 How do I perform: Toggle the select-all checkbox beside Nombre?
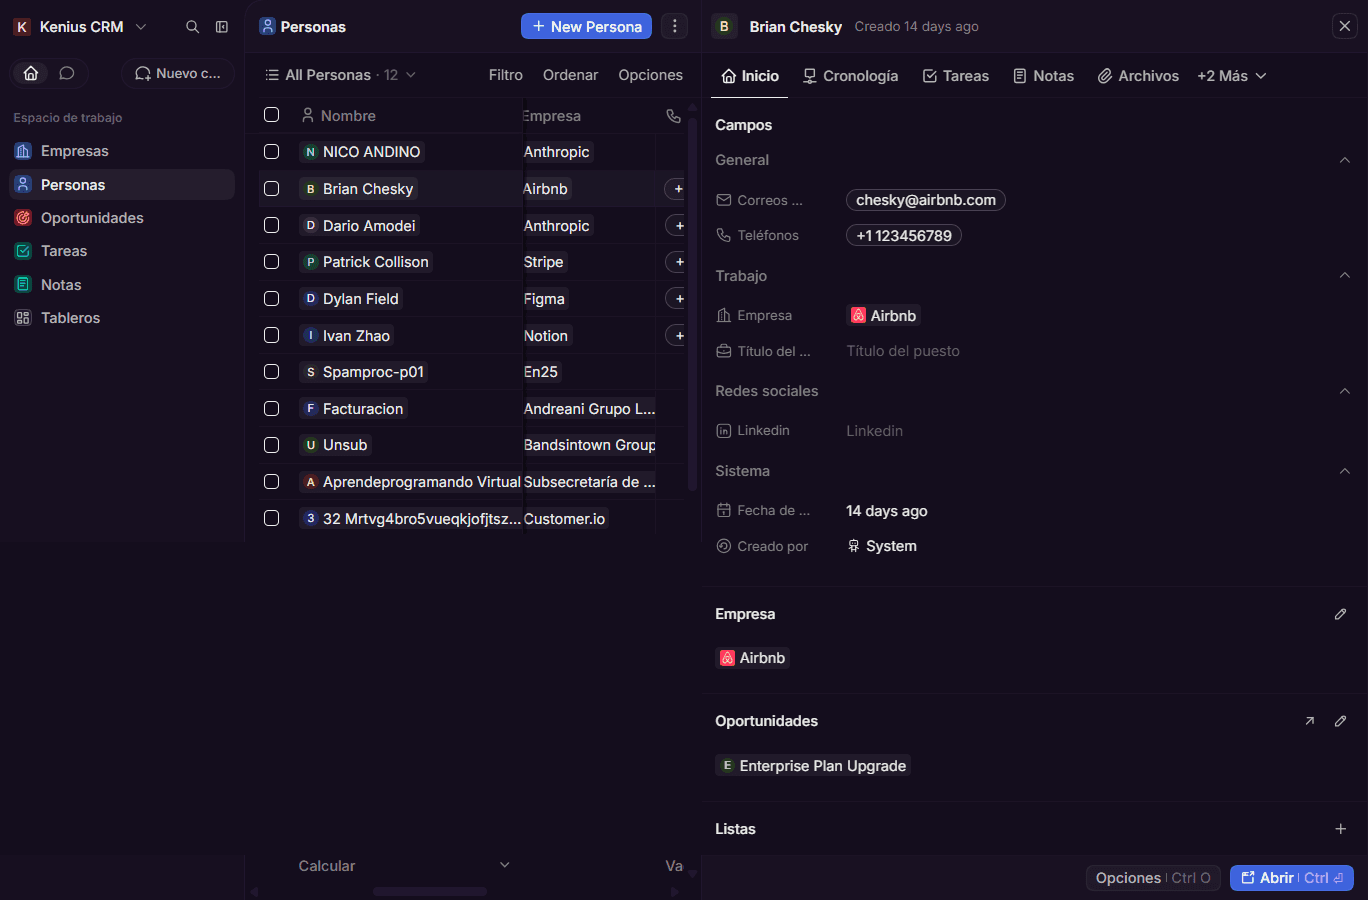pos(271,115)
